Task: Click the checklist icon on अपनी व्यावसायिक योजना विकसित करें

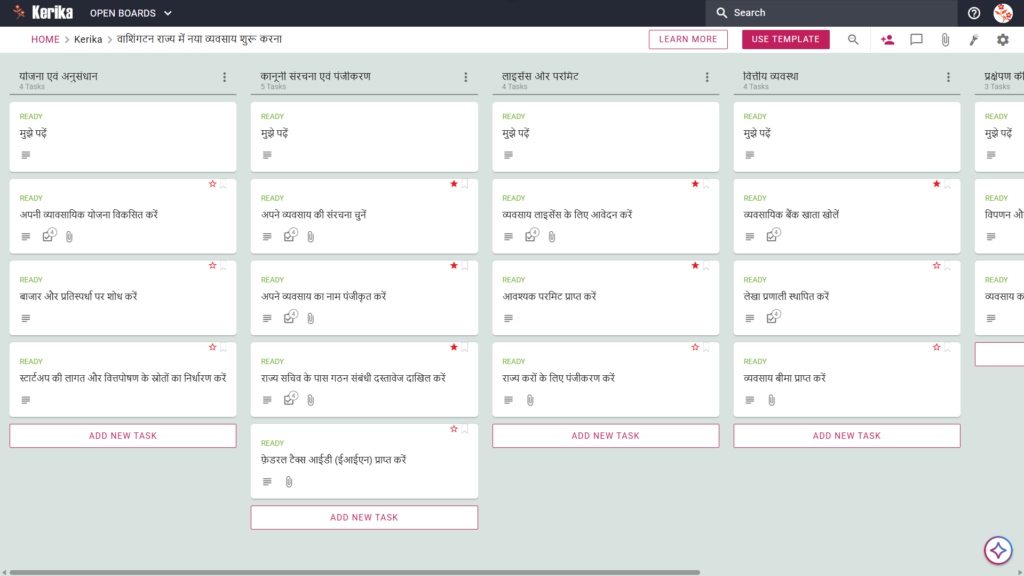Action: click(48, 235)
